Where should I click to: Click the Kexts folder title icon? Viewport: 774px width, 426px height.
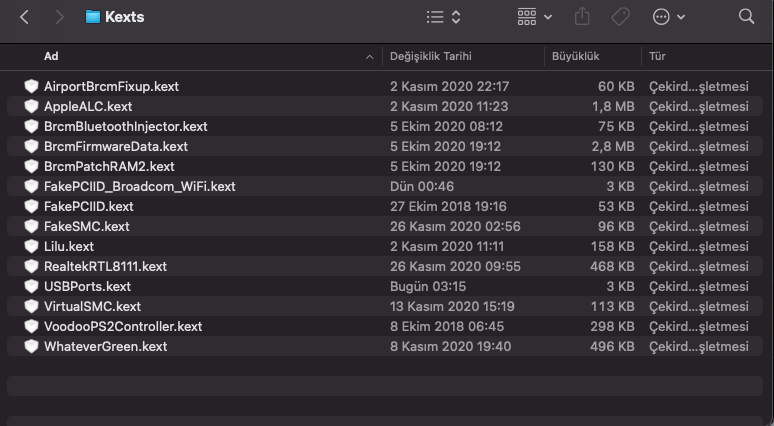click(93, 17)
